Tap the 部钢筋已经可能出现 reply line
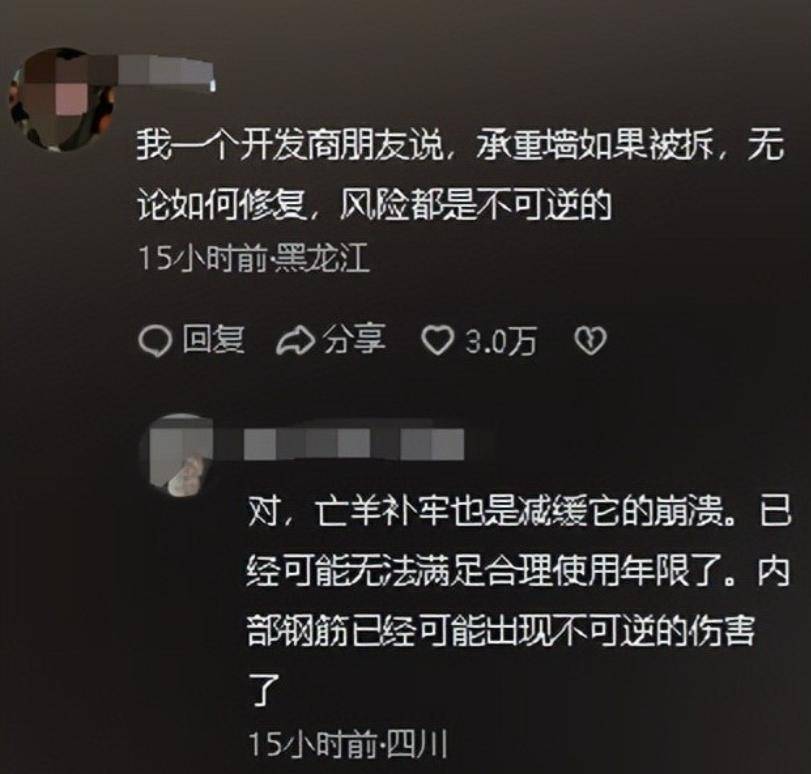The height and width of the screenshot is (774, 811). pyautogui.click(x=501, y=631)
